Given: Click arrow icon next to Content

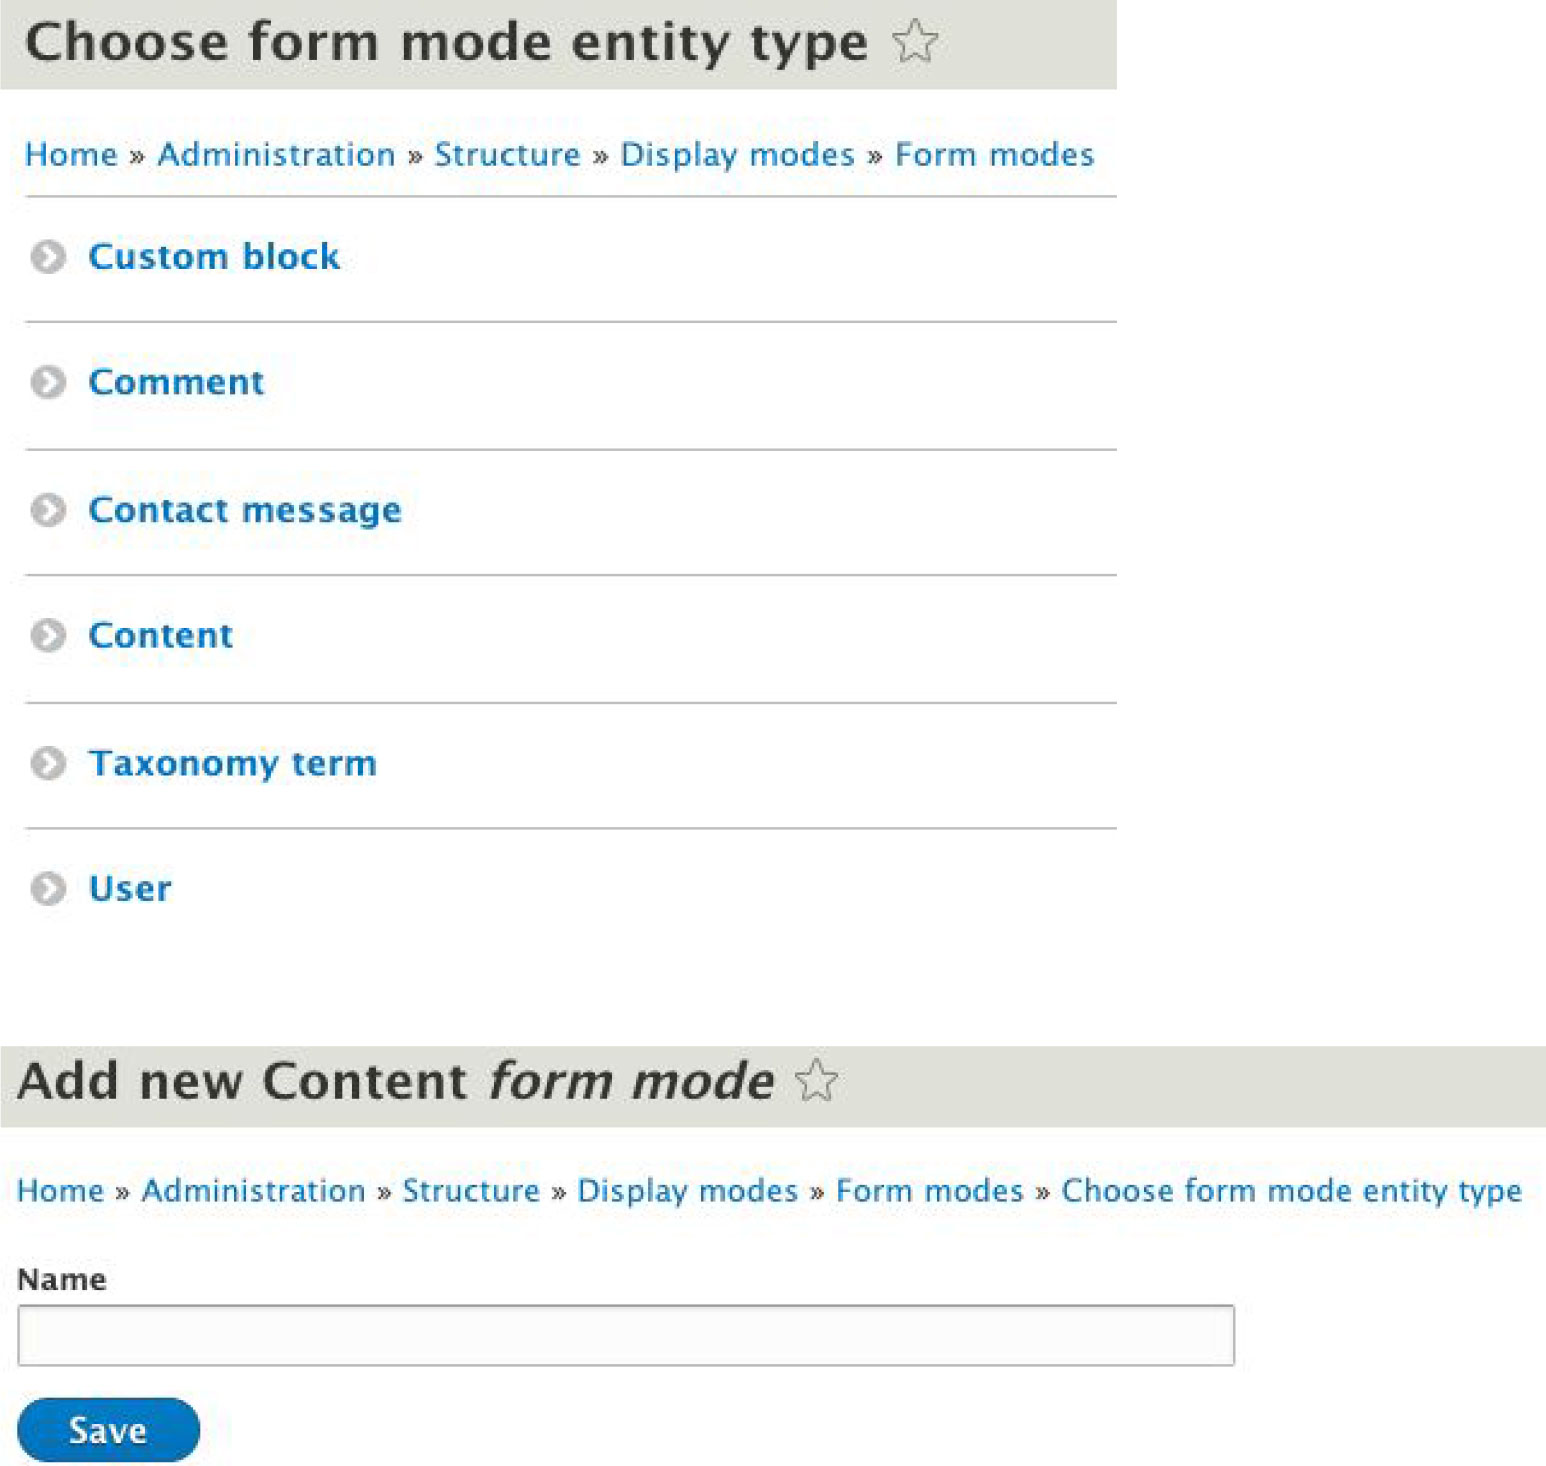Looking at the screenshot, I should click(48, 635).
